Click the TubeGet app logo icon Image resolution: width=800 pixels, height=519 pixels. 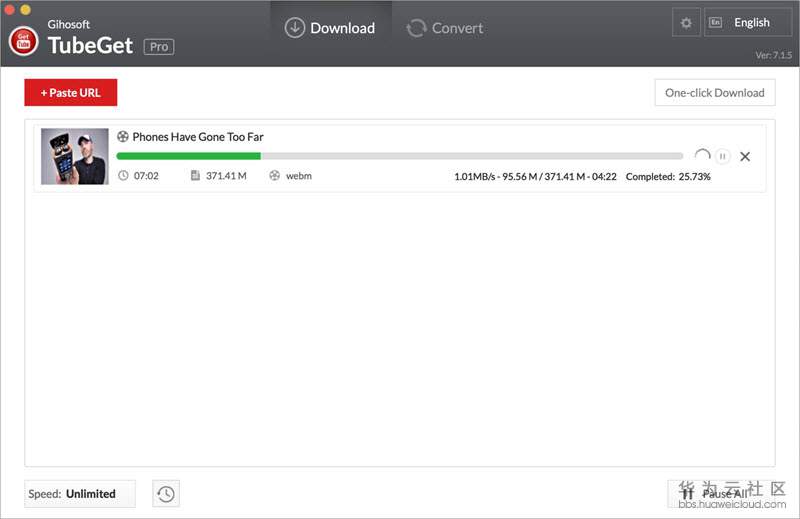tap(23, 41)
